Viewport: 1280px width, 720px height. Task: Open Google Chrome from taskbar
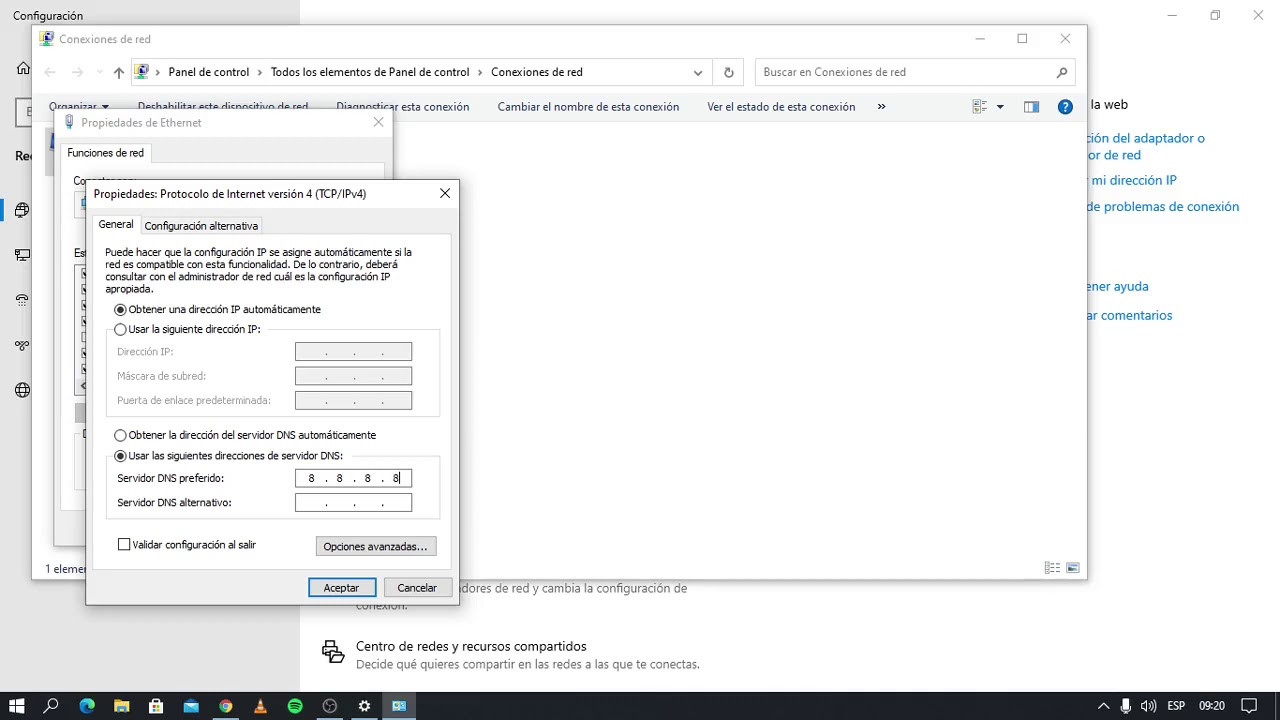pyautogui.click(x=226, y=706)
